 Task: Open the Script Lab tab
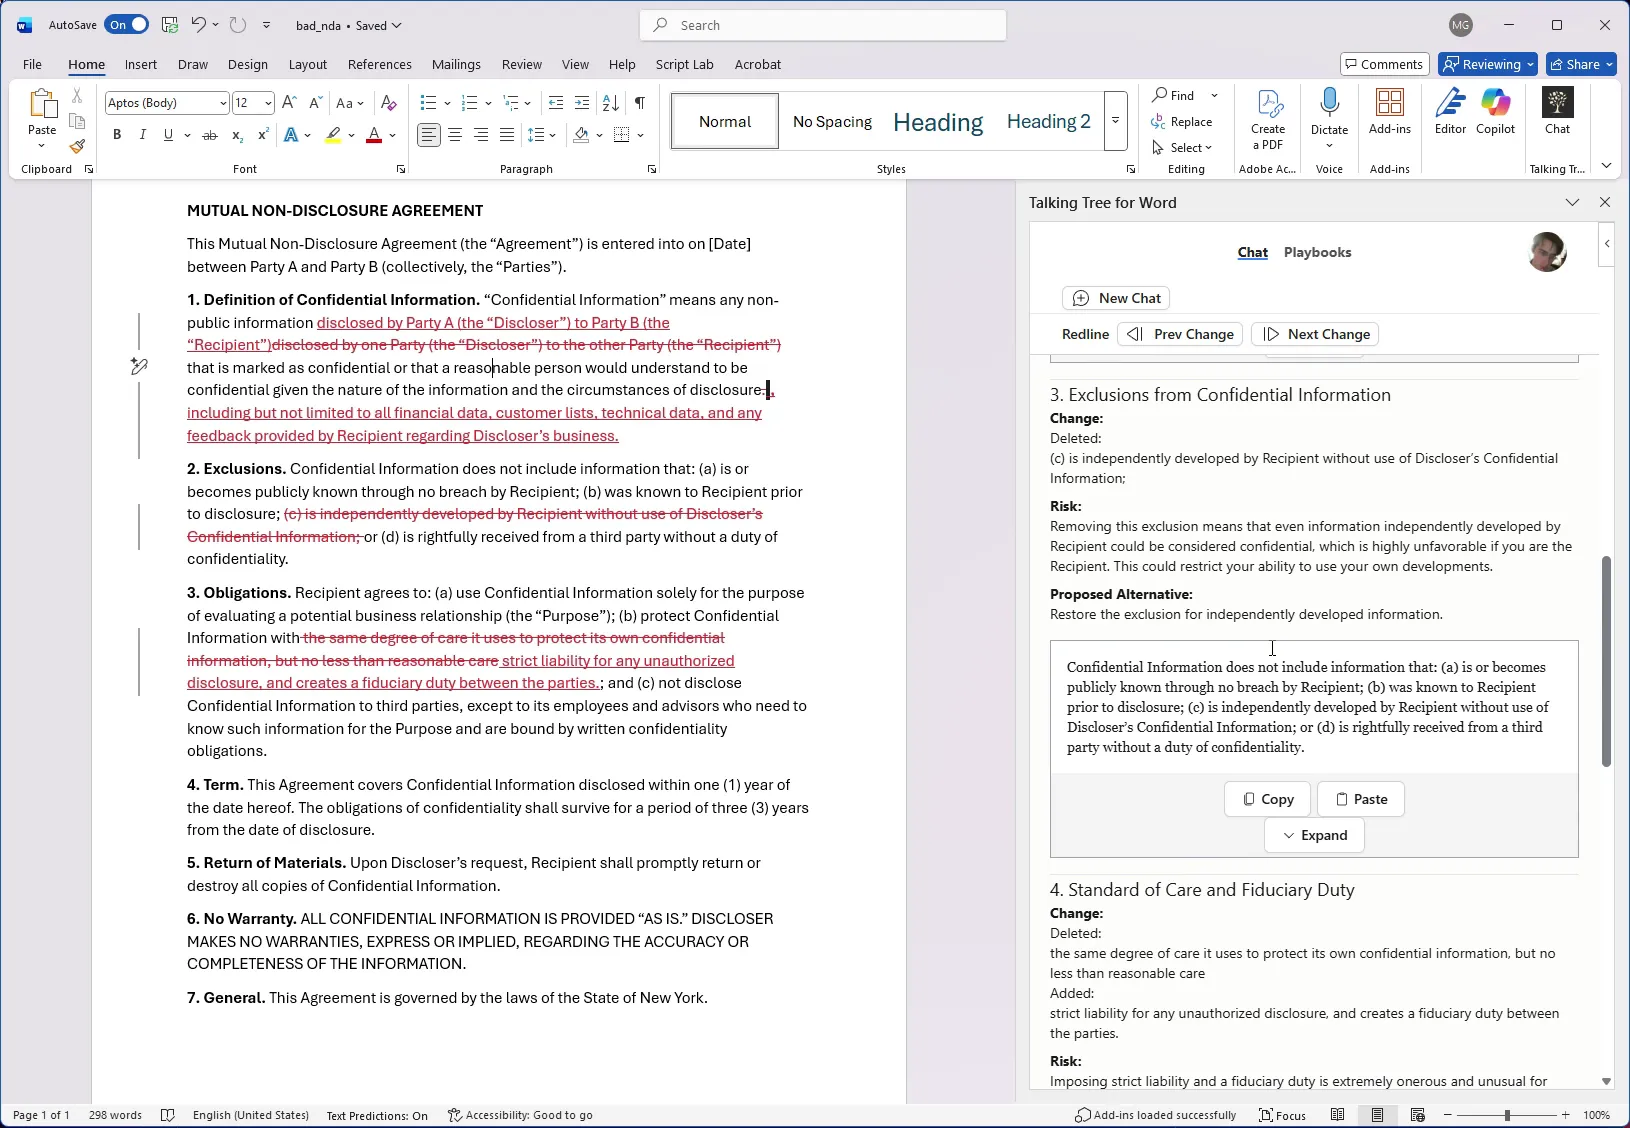[x=684, y=64]
